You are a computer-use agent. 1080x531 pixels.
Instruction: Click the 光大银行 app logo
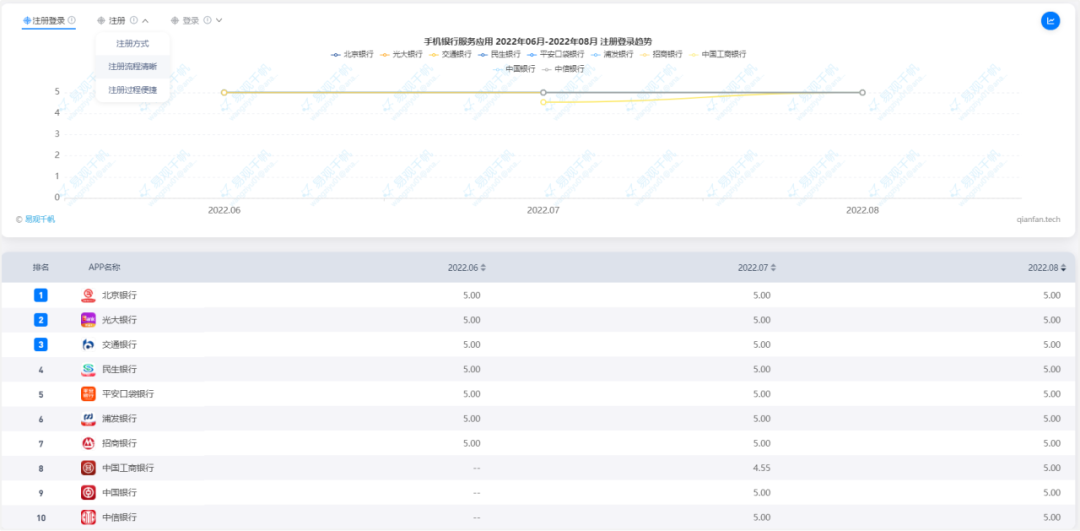click(x=88, y=320)
